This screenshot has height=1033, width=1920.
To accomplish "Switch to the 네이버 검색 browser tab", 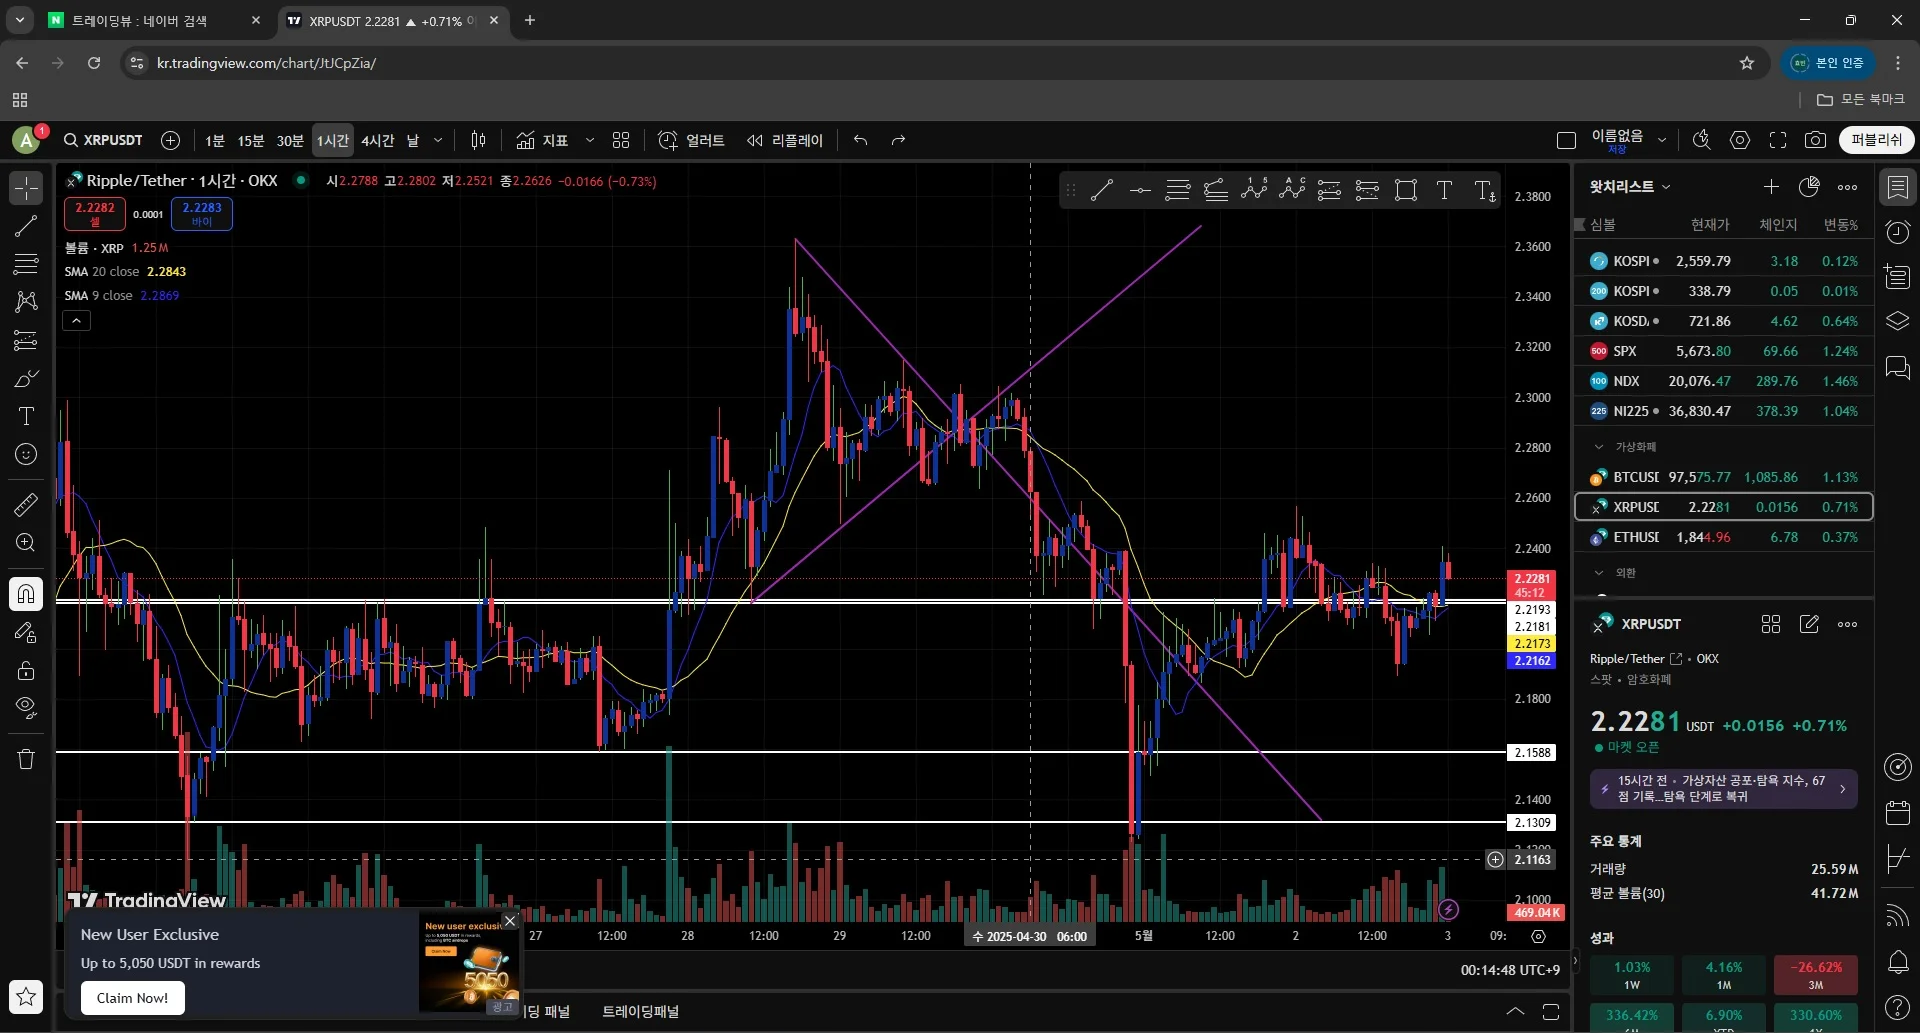I will (154, 20).
